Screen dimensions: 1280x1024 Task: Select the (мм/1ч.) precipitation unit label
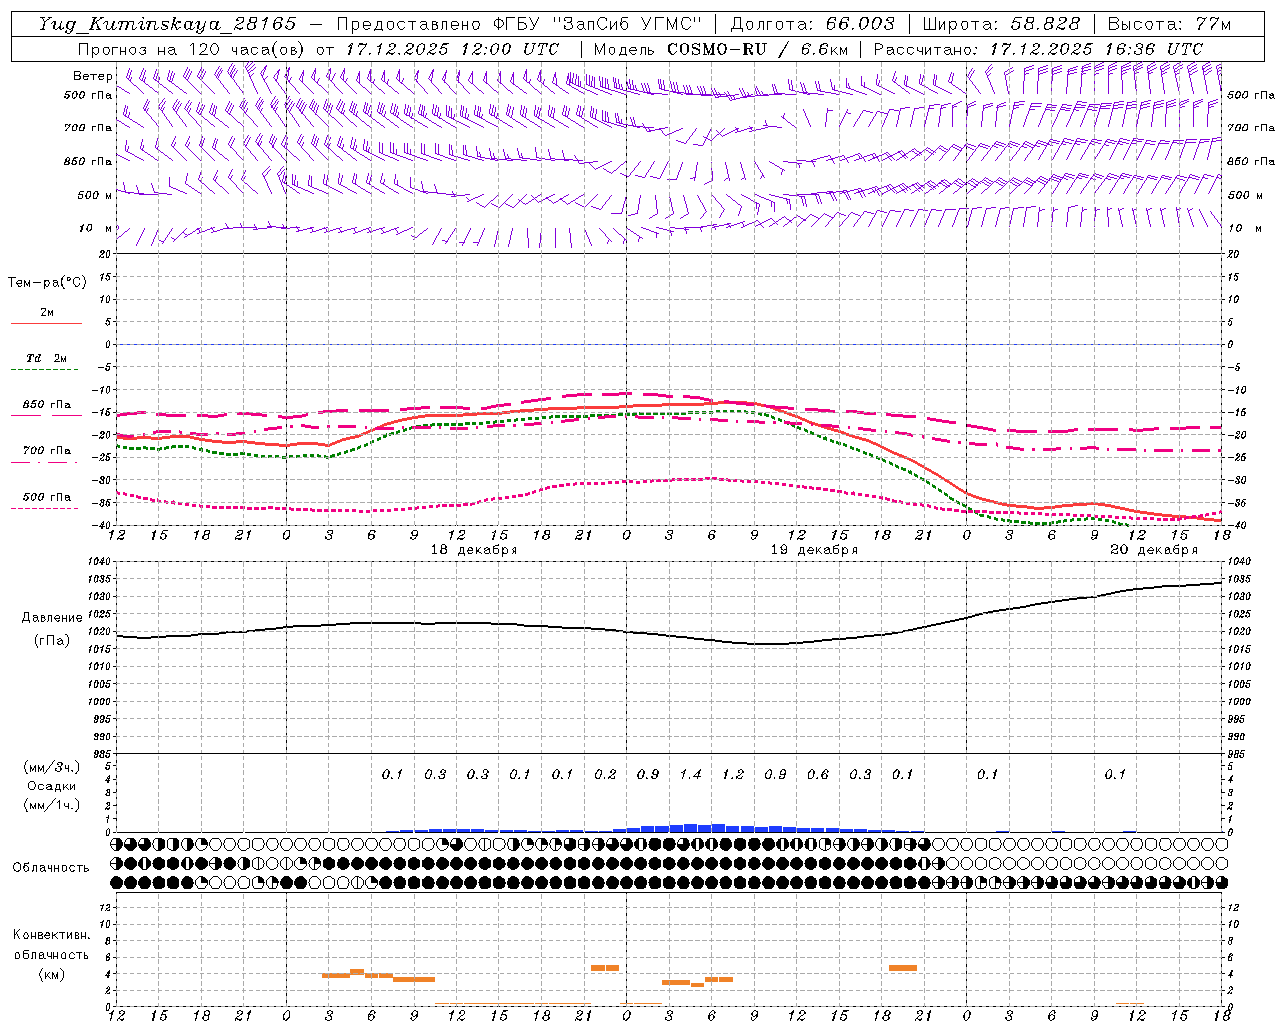tap(52, 805)
